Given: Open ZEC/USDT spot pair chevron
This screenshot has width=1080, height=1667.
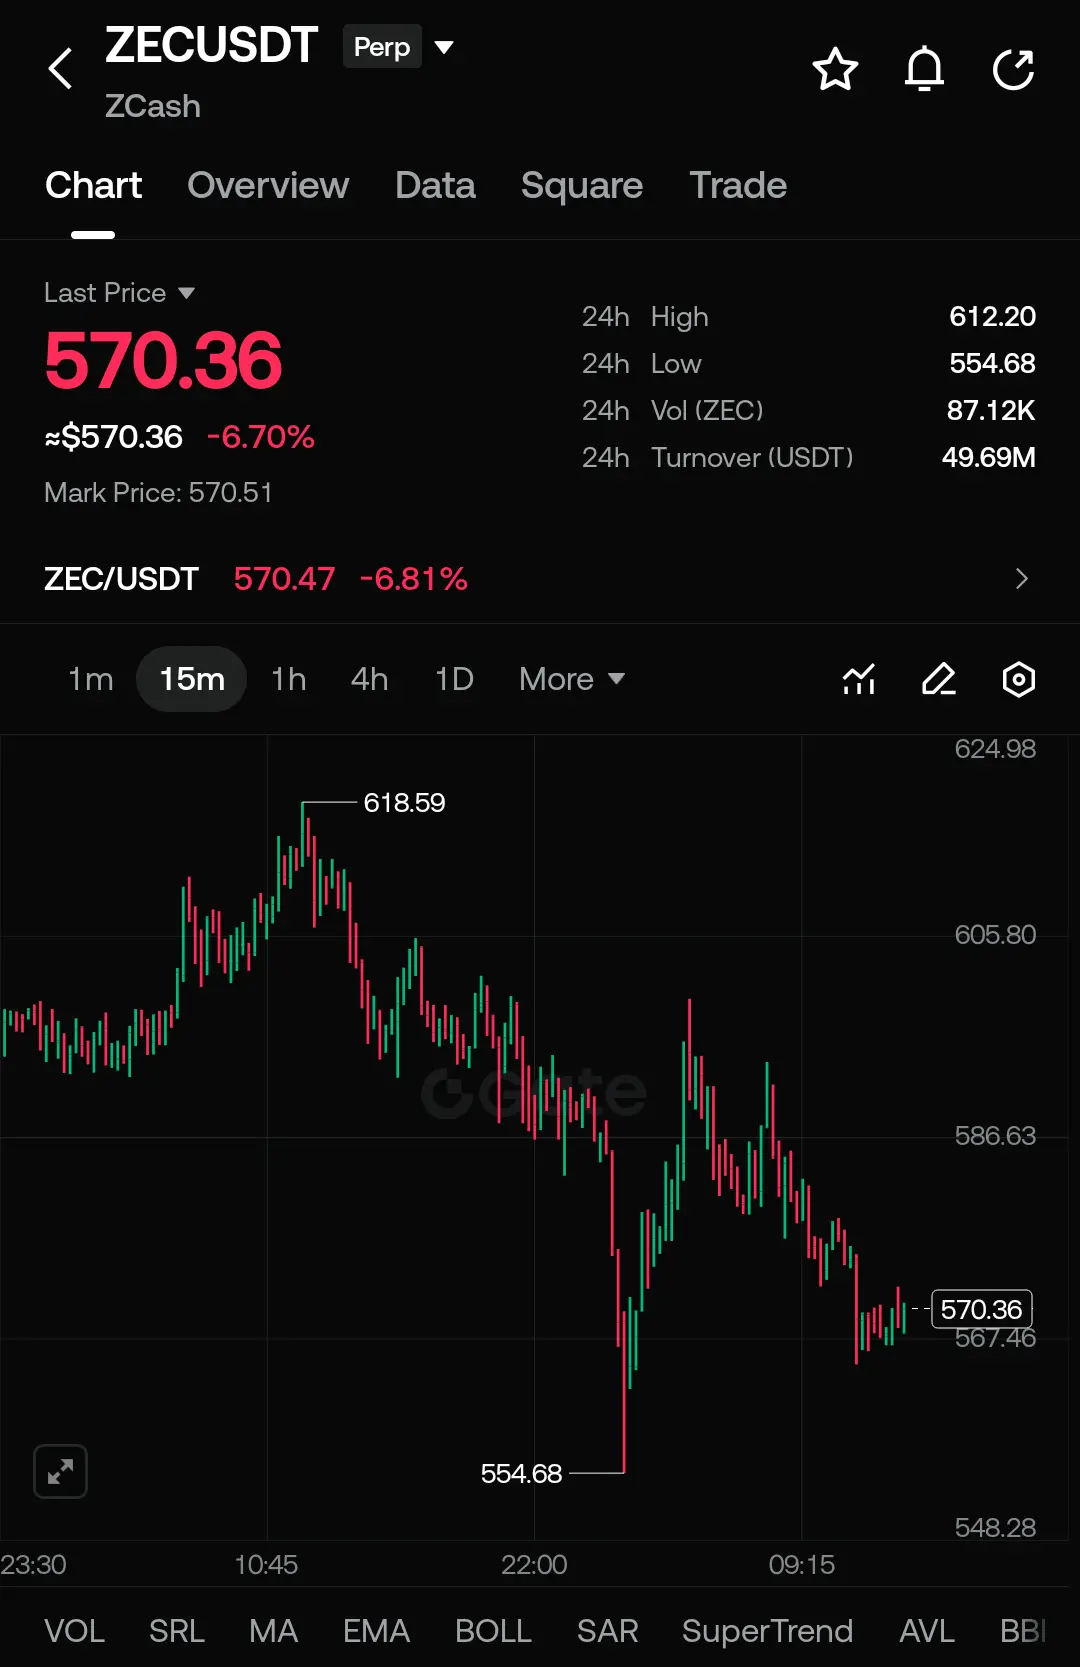Looking at the screenshot, I should [1021, 579].
